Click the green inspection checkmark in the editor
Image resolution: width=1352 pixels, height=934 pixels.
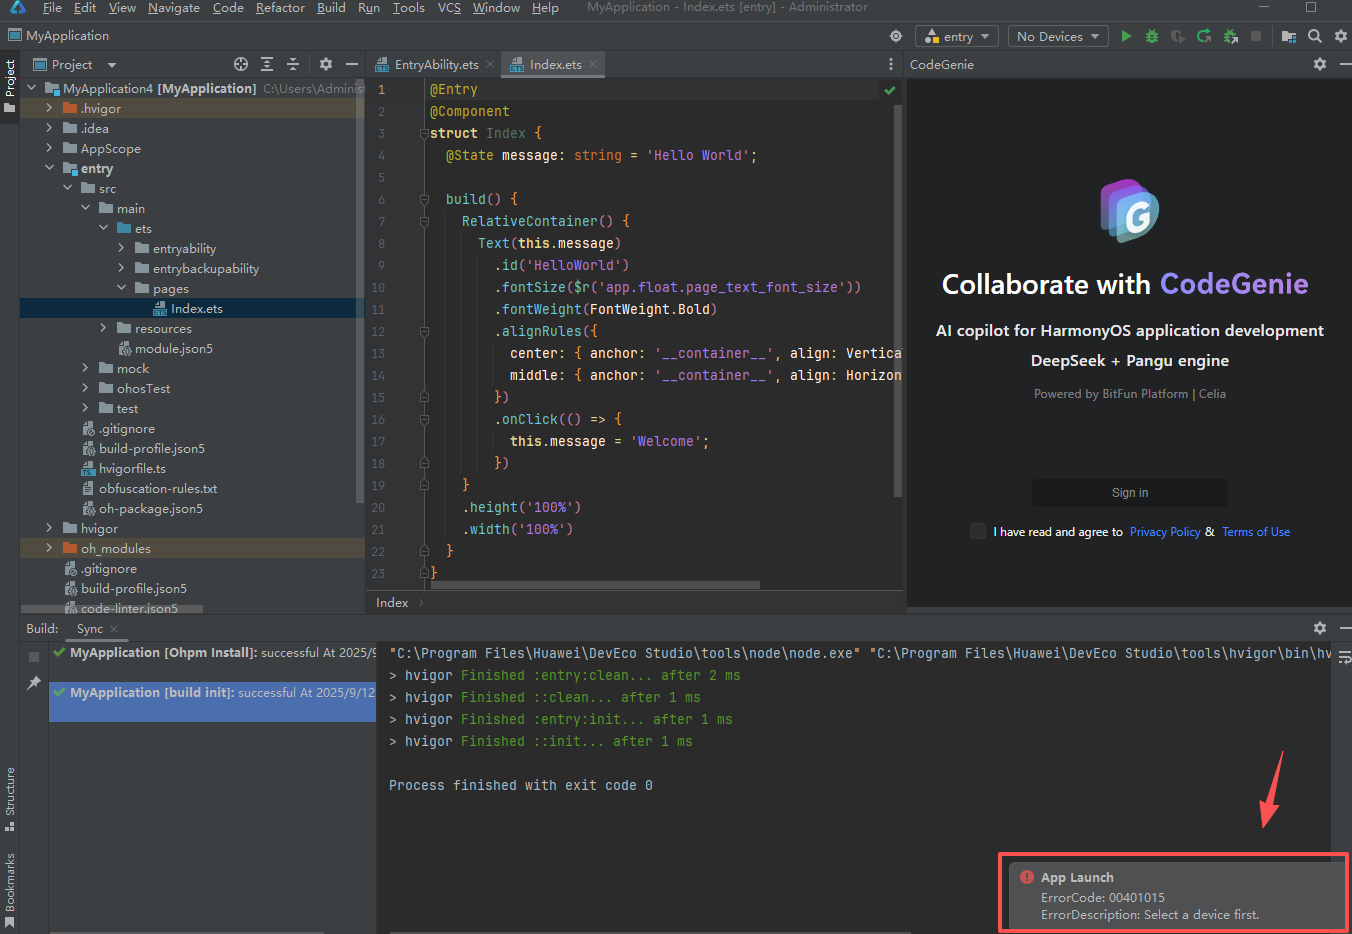click(889, 90)
